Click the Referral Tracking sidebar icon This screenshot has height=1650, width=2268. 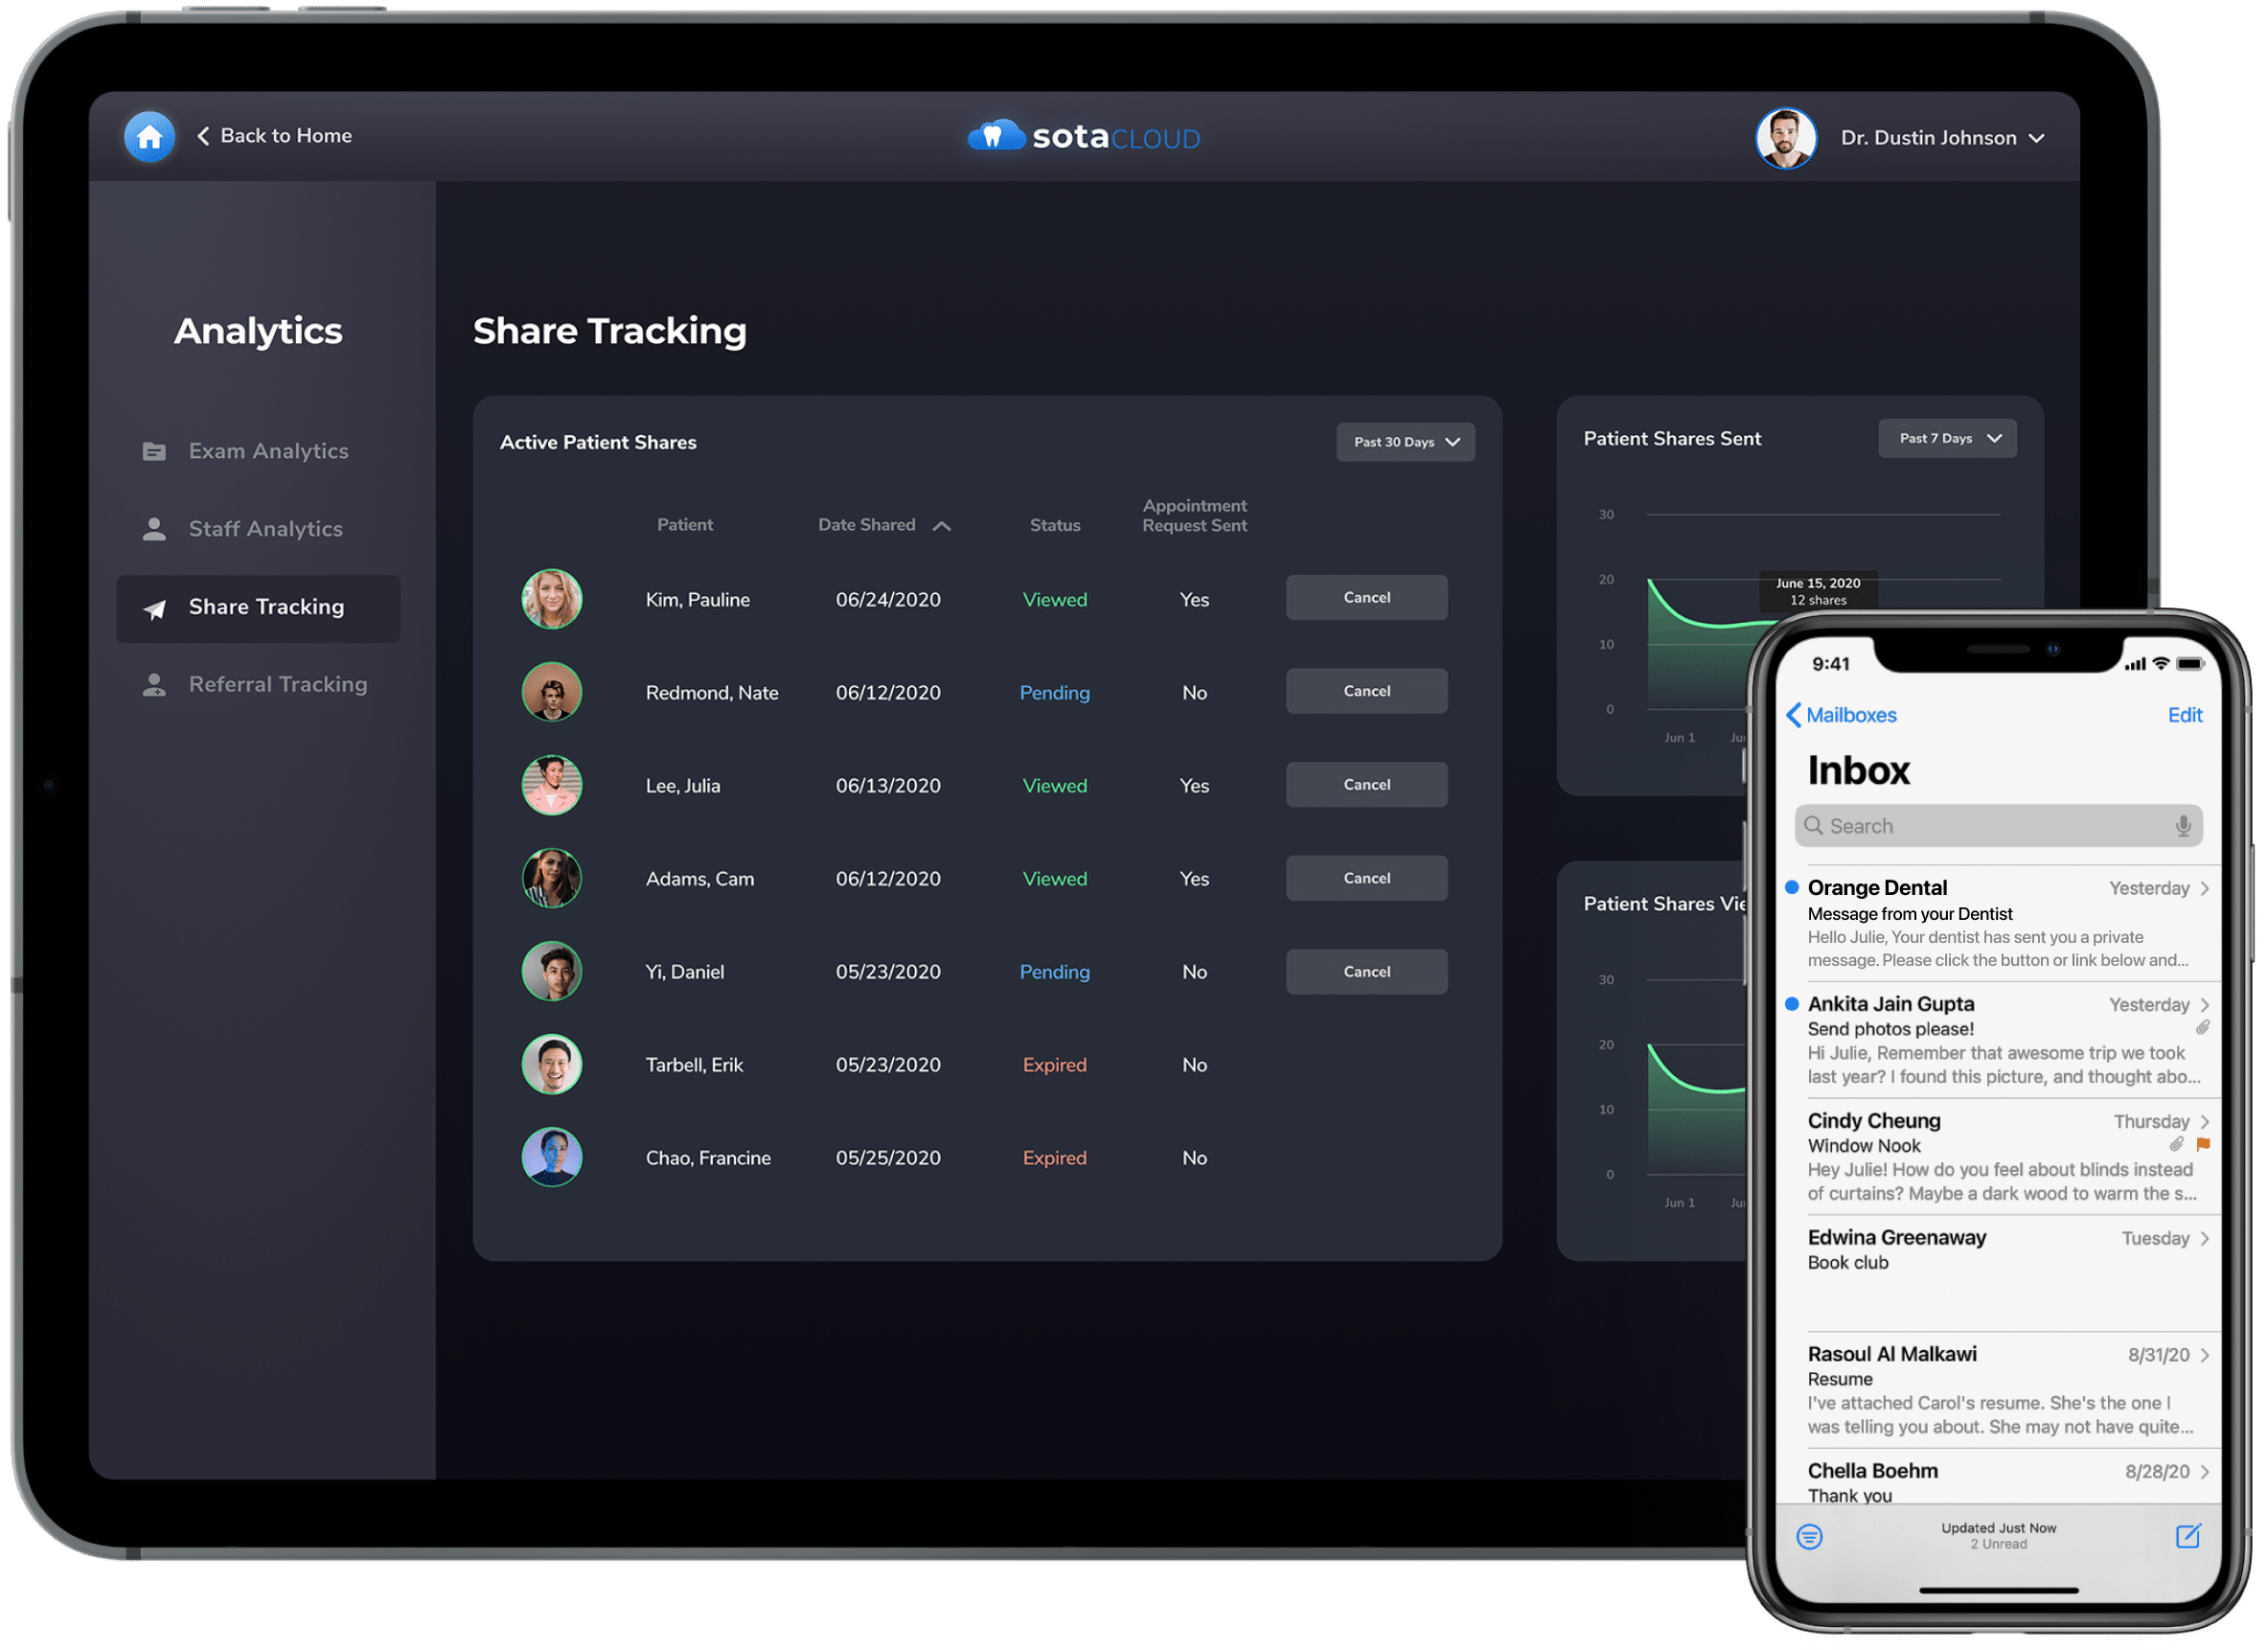151,685
